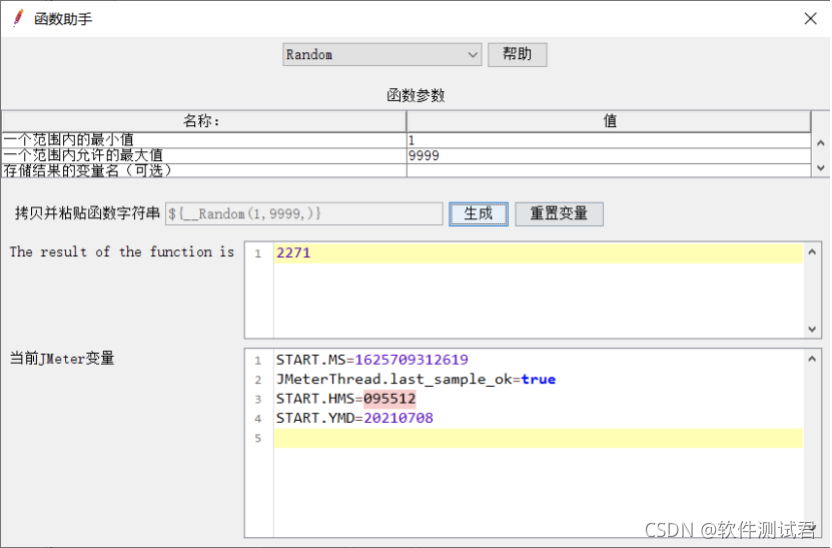Click scroll up arrow in JMeter variables box

[x=812, y=359]
